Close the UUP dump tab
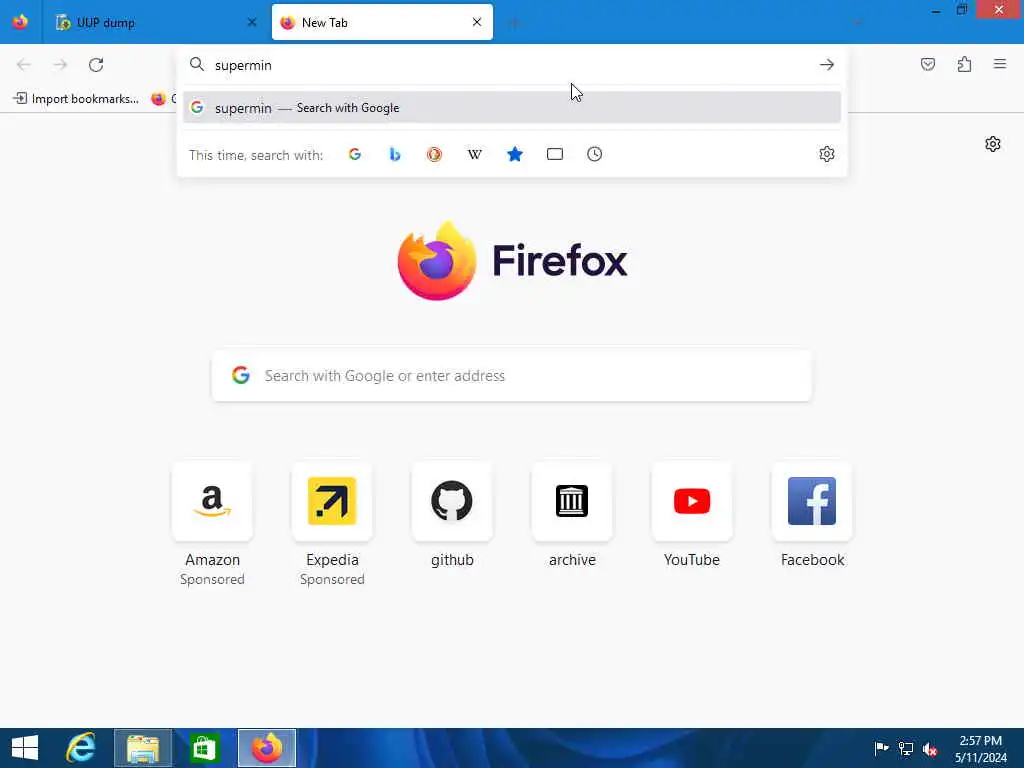The width and height of the screenshot is (1024, 768). [x=252, y=22]
